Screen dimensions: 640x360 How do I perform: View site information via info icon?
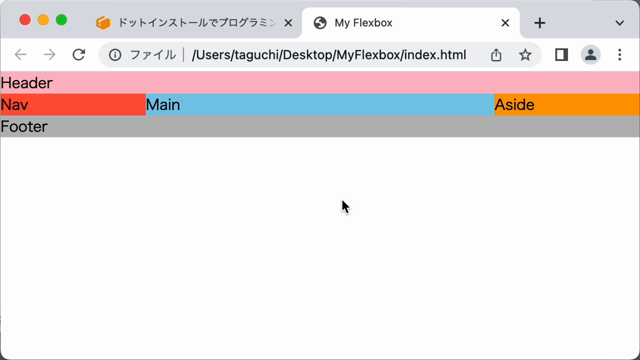click(x=115, y=55)
